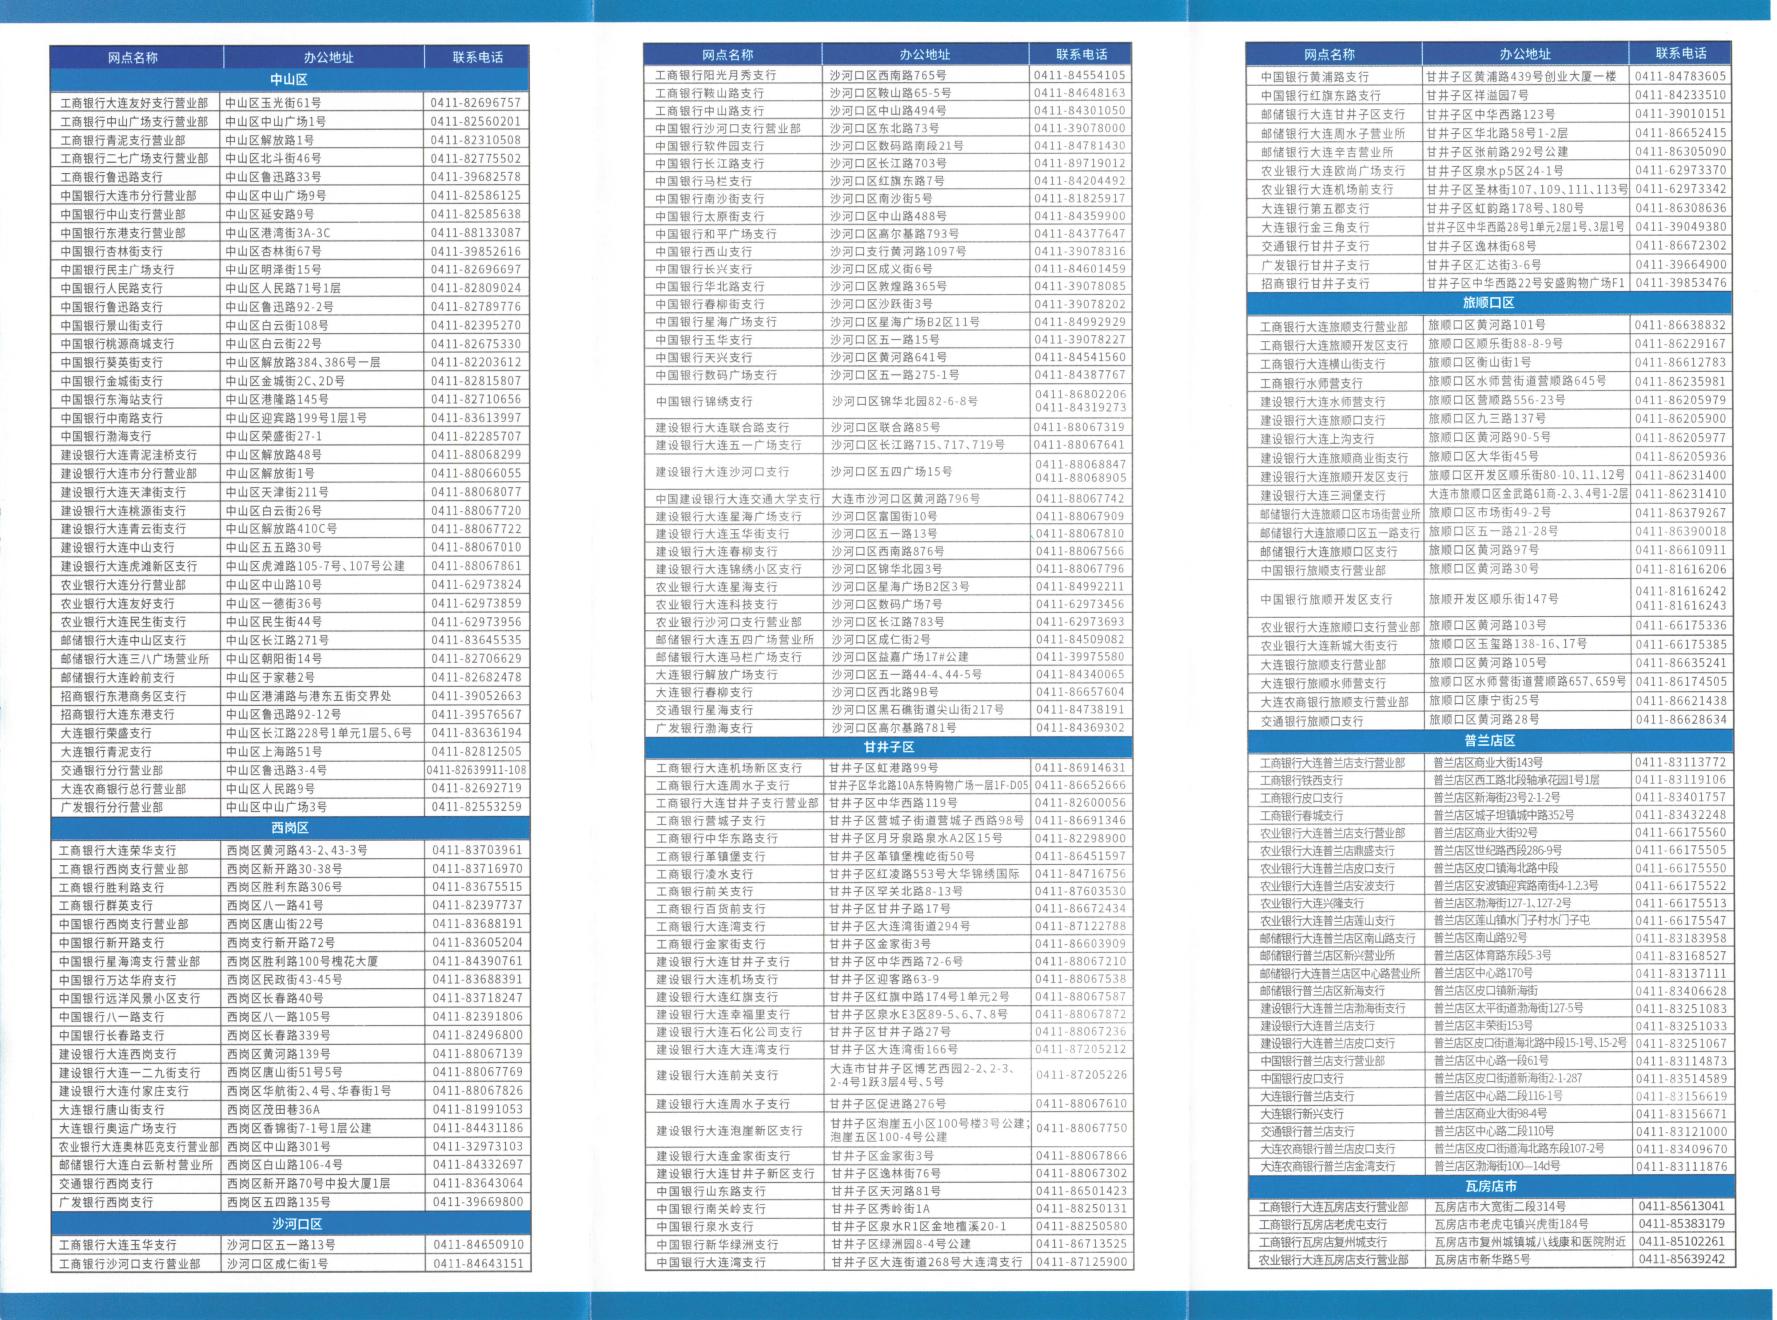The width and height of the screenshot is (1777, 1320).
Task: Select branch 农业银行大连奥林匹克支行营业部
Action: tap(138, 1146)
